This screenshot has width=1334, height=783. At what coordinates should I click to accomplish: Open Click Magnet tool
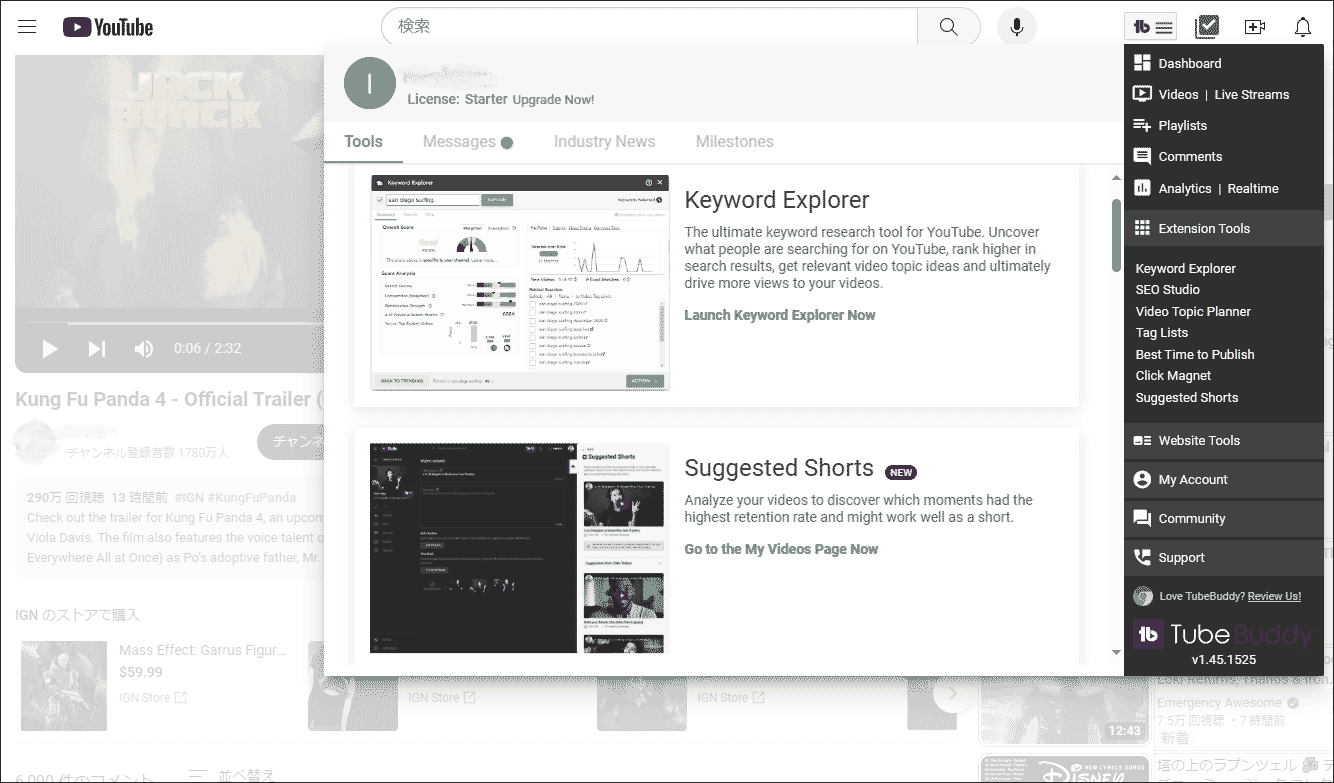[1173, 375]
